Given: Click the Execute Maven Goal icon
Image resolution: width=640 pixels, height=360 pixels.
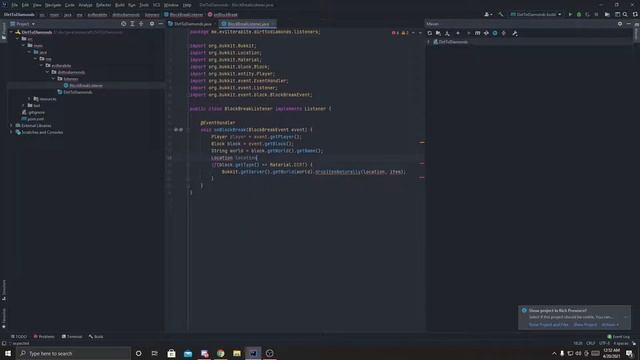Looking at the screenshot, I should 477,33.
